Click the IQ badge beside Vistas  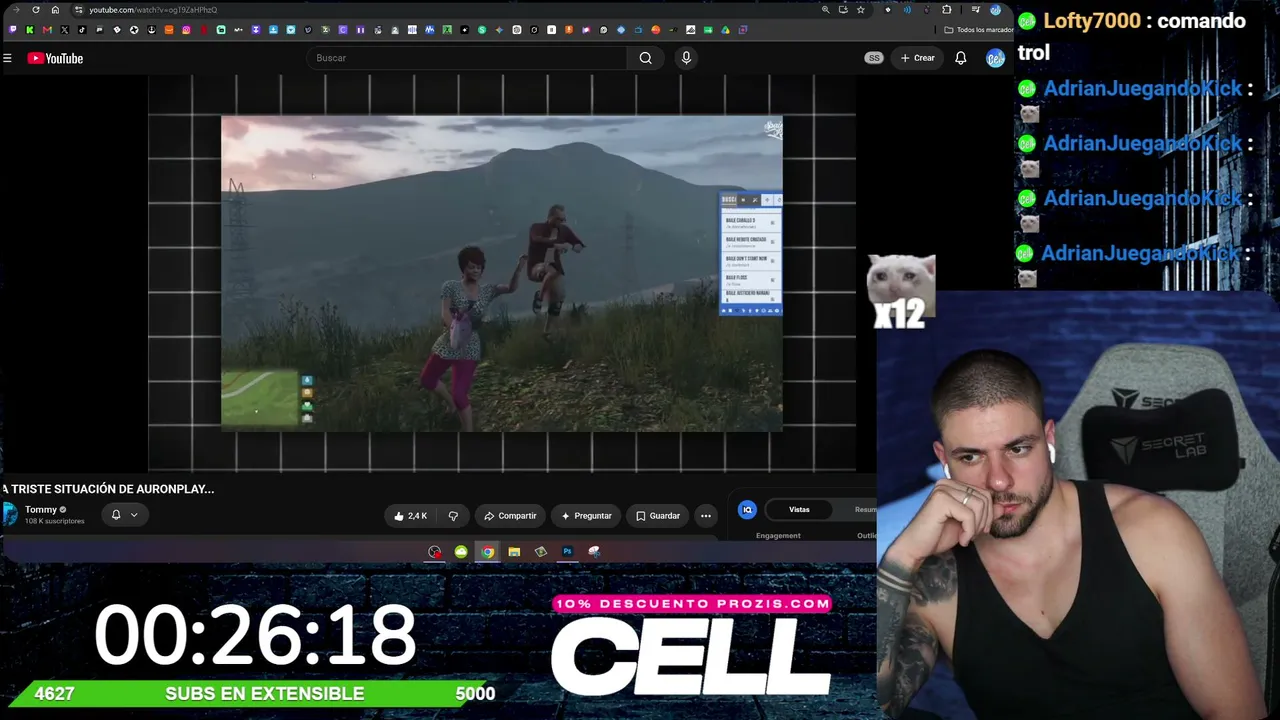coord(747,510)
